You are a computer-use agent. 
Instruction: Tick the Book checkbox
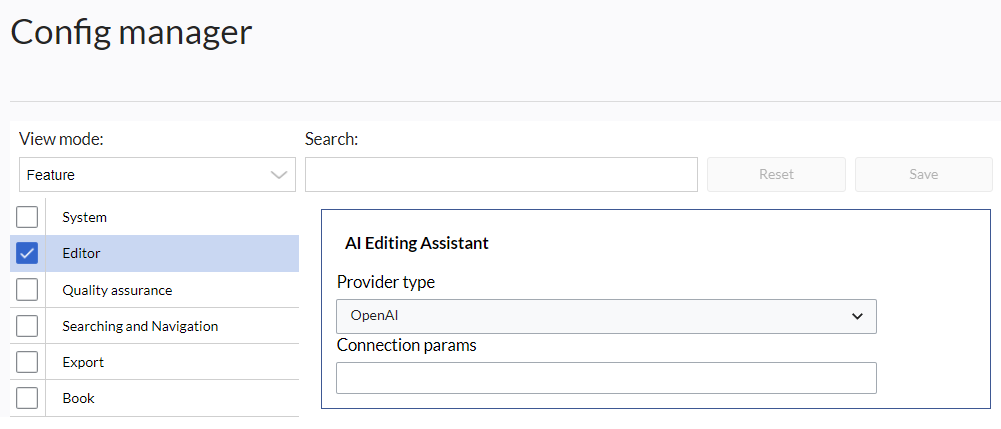click(x=27, y=398)
